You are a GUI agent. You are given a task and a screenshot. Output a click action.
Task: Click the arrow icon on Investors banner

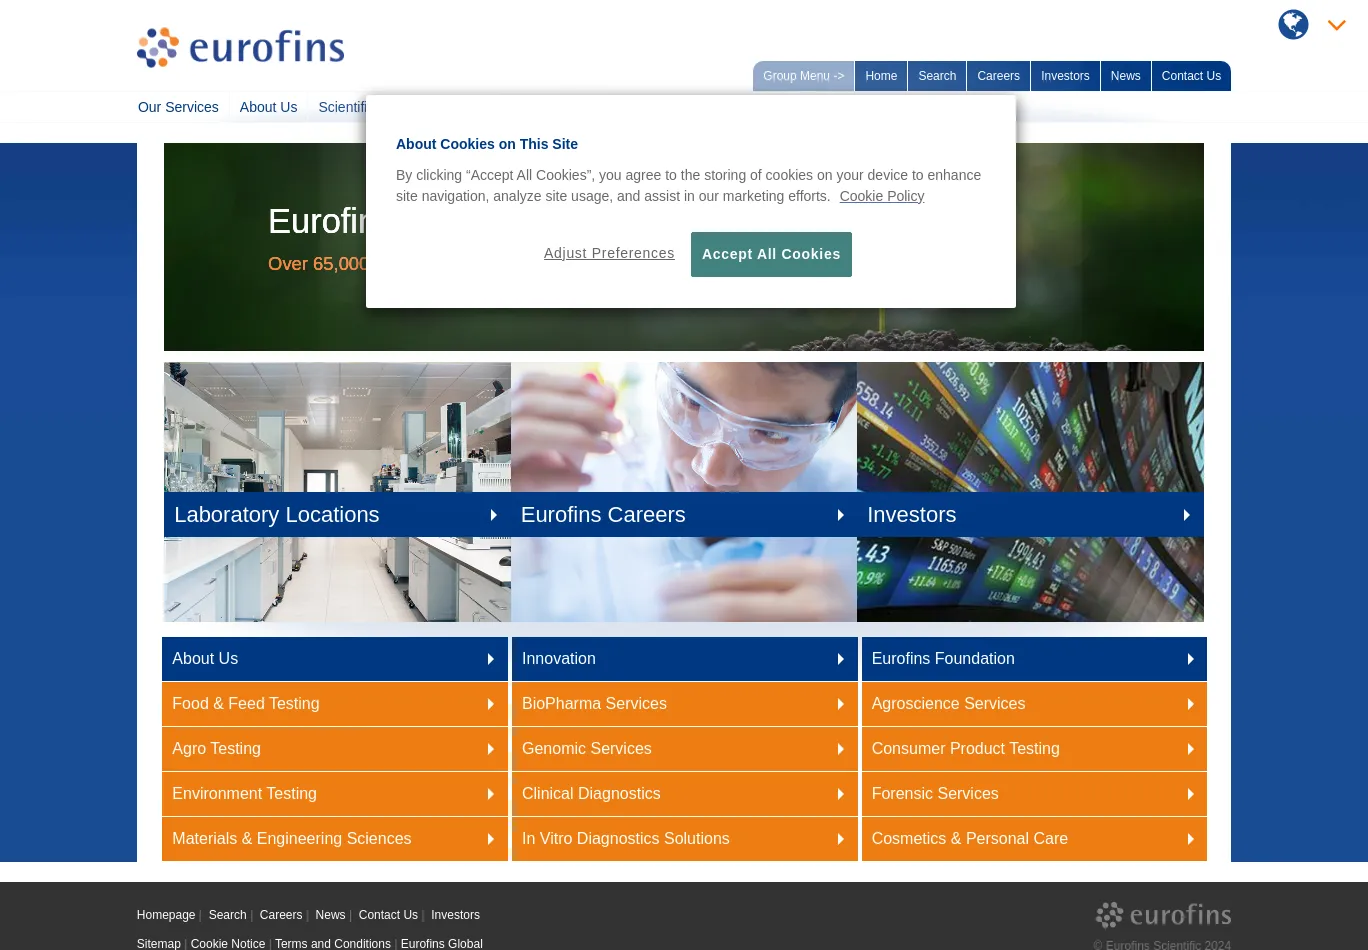click(1186, 515)
